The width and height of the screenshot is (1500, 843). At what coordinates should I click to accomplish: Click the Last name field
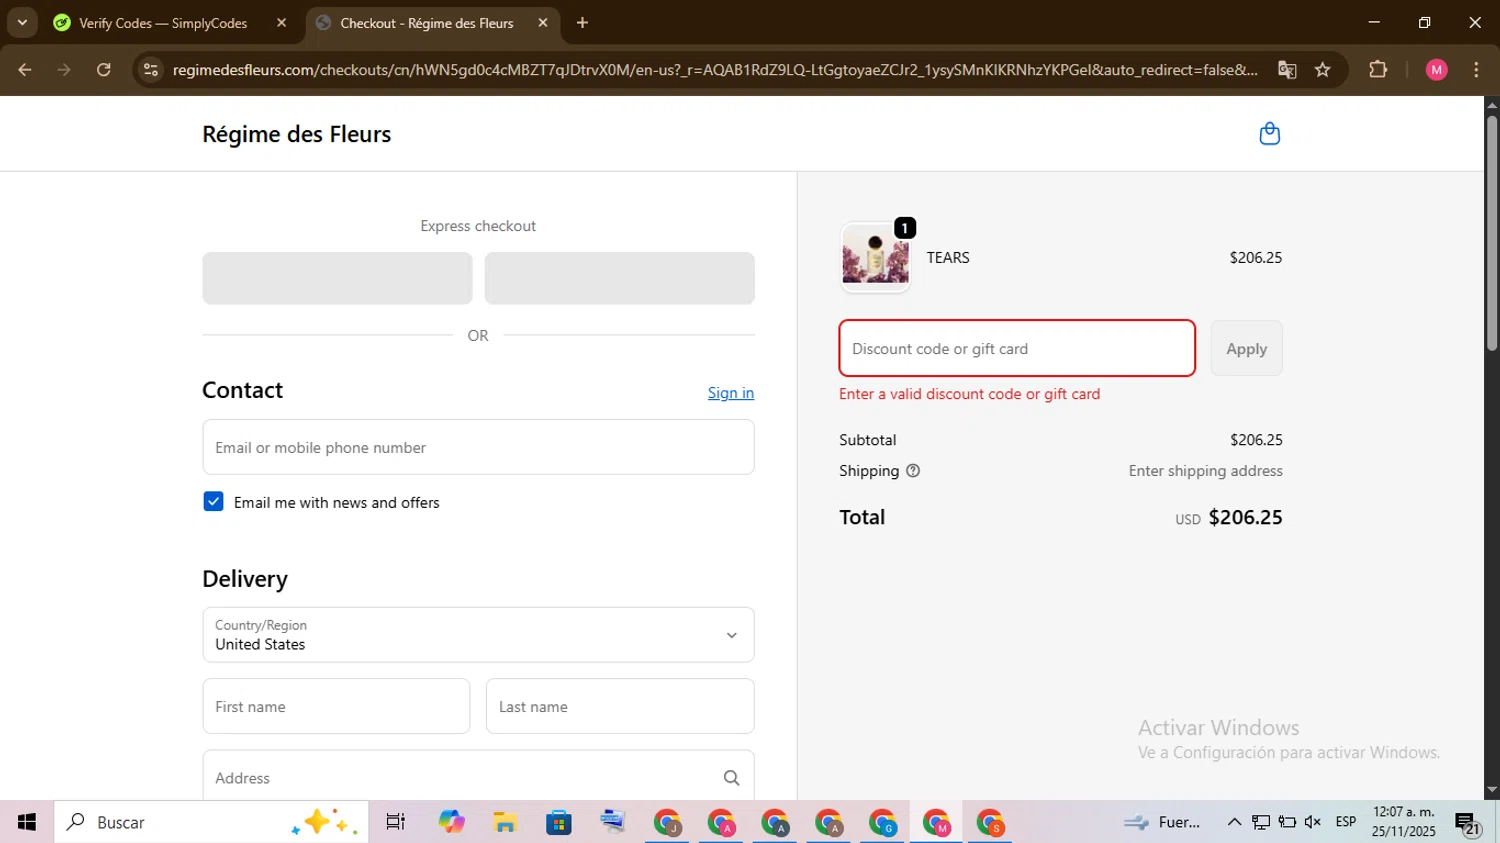point(620,706)
